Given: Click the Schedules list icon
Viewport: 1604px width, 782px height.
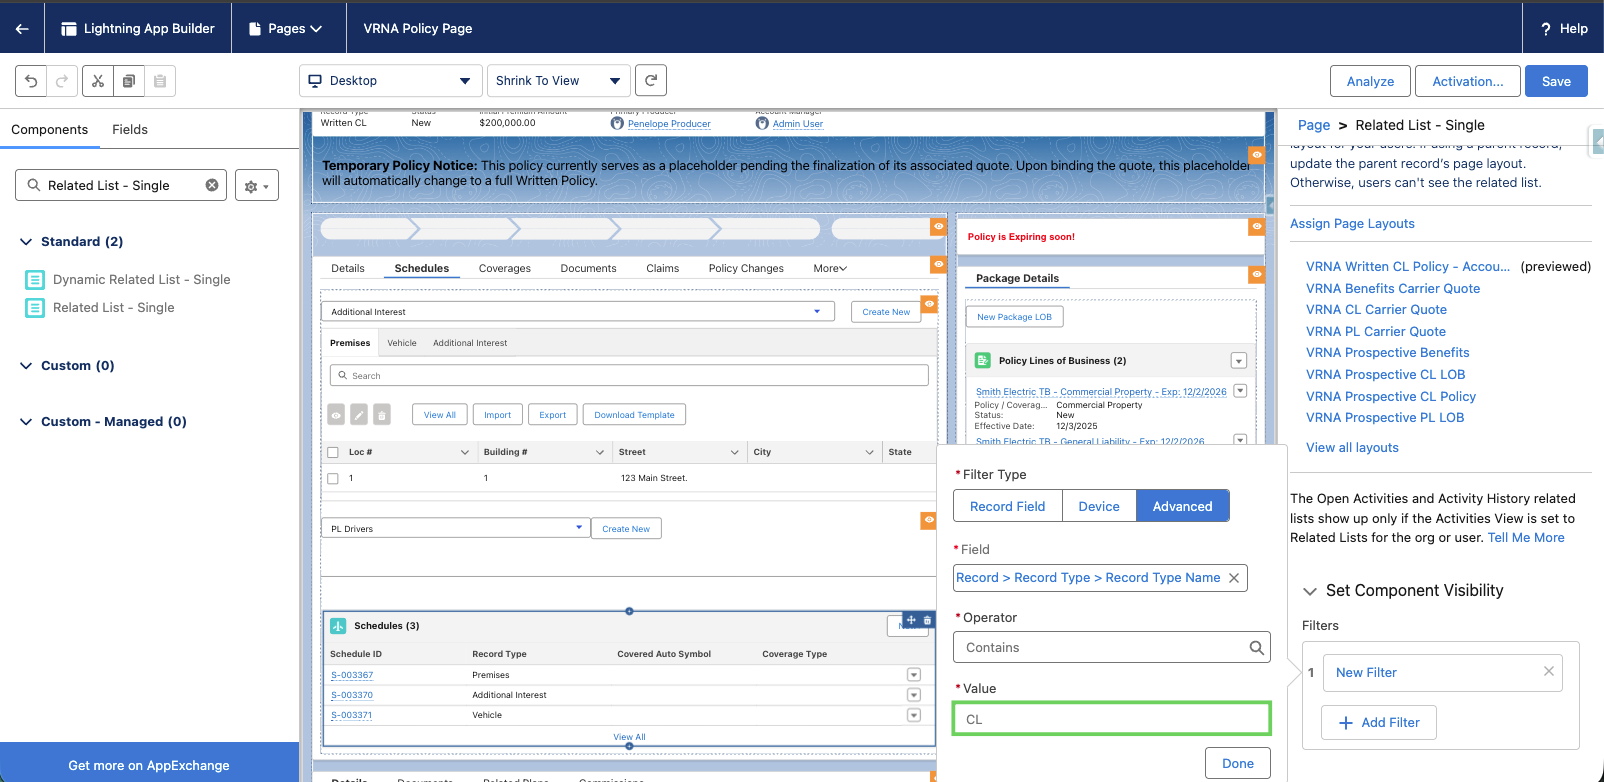Looking at the screenshot, I should coord(338,626).
